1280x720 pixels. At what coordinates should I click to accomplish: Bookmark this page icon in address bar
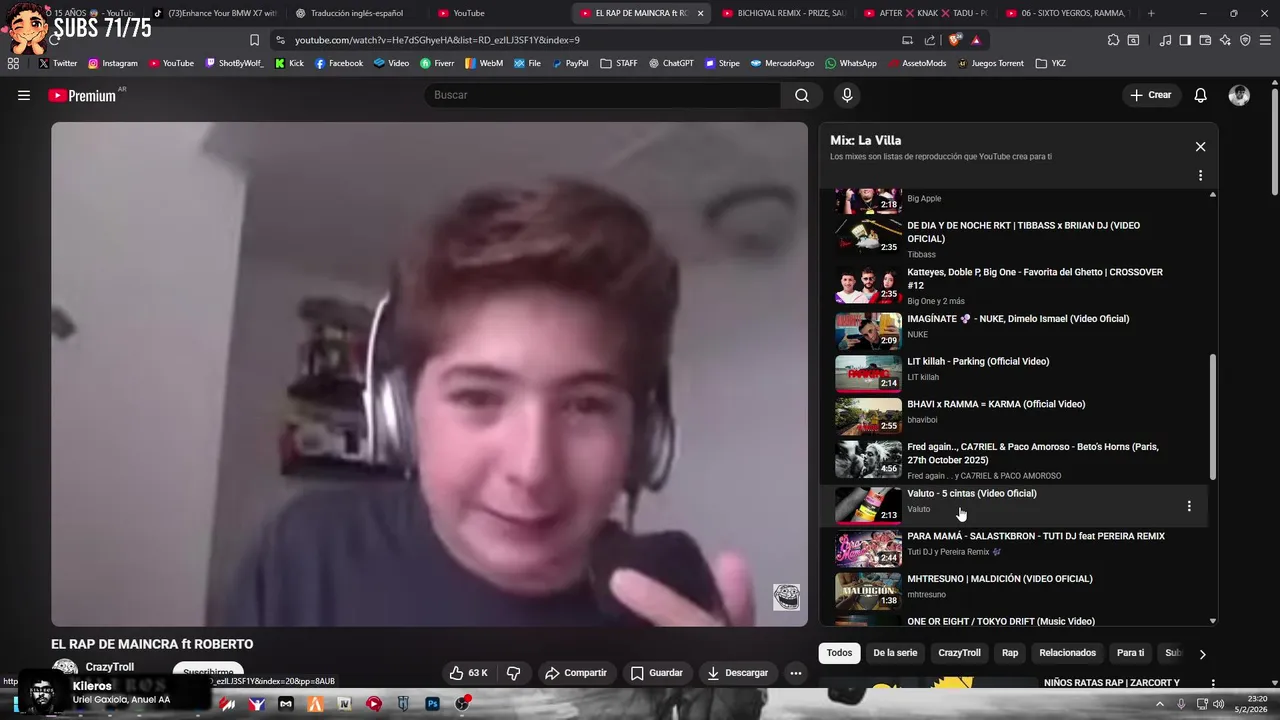coord(254,40)
